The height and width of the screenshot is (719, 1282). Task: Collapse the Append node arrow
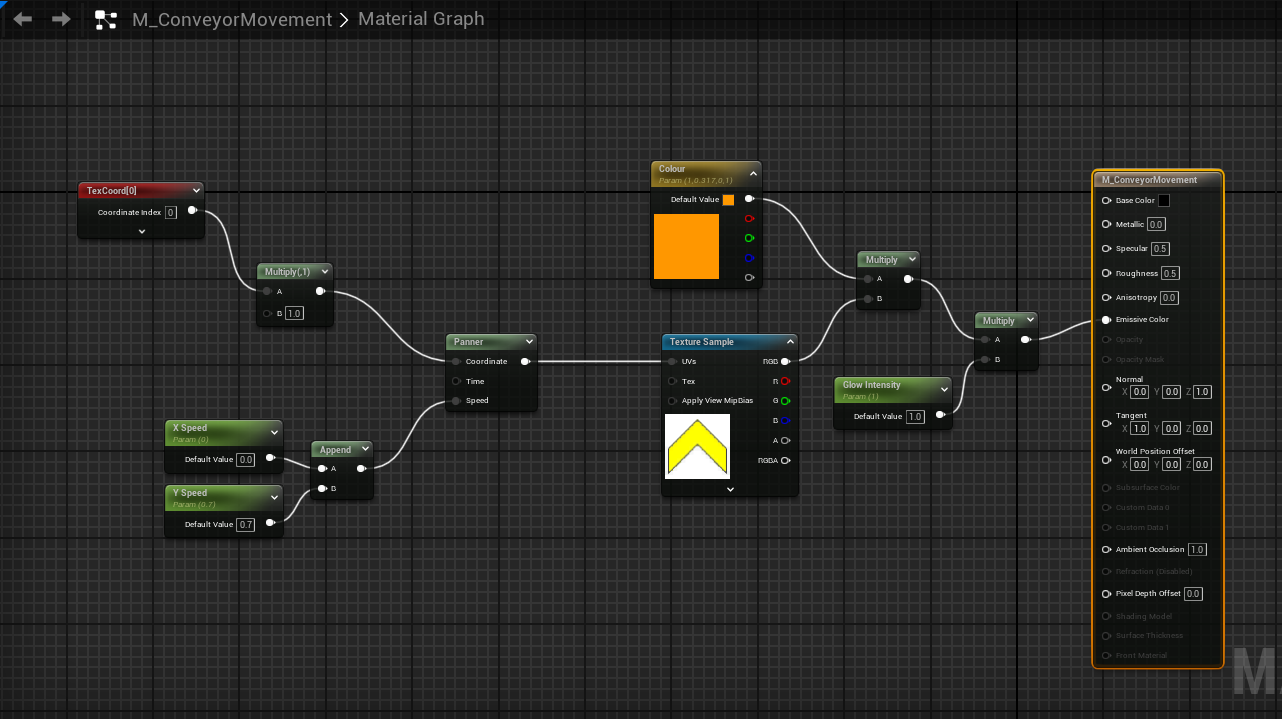(364, 450)
